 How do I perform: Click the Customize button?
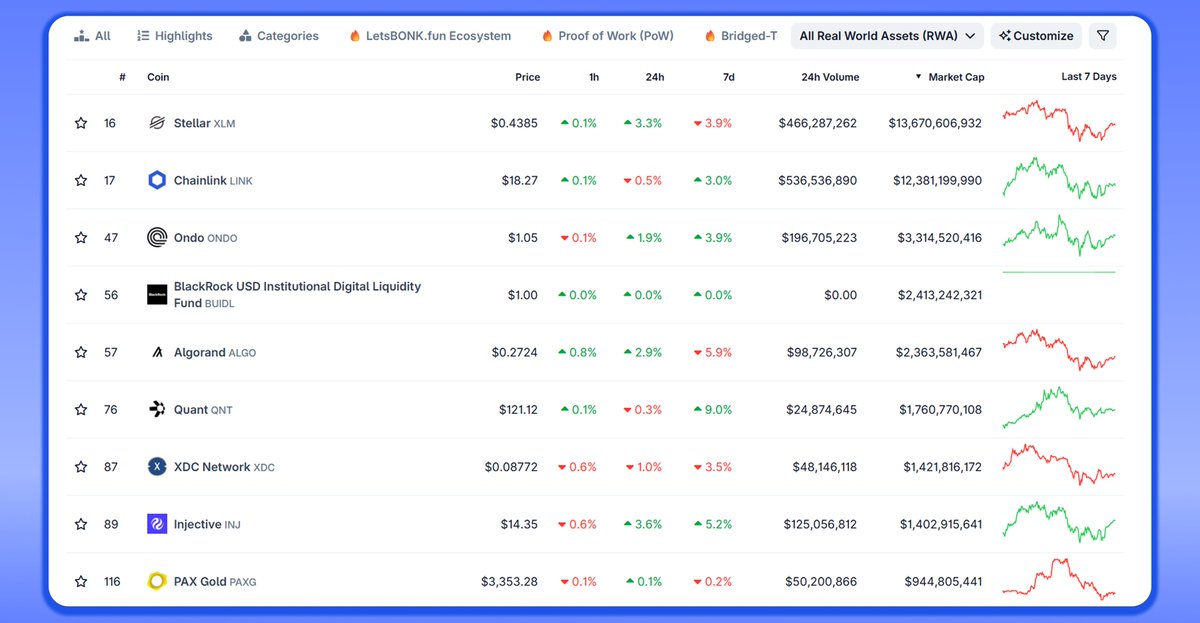[x=1036, y=36]
